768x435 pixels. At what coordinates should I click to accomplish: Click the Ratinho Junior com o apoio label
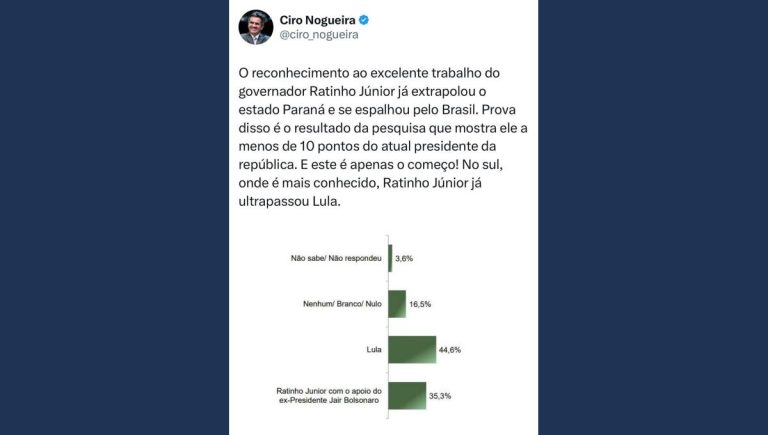click(x=329, y=396)
